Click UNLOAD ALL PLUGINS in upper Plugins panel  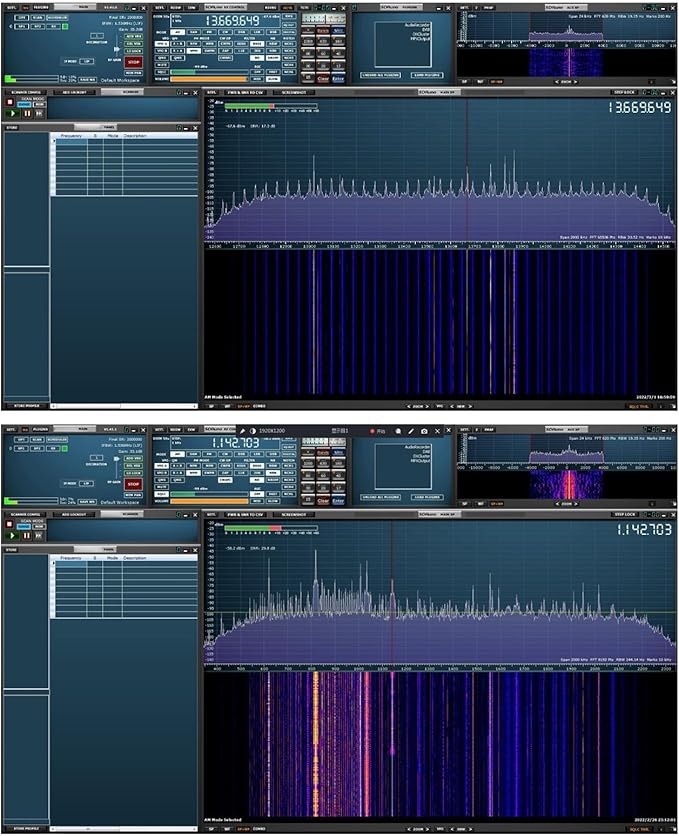[x=381, y=75]
